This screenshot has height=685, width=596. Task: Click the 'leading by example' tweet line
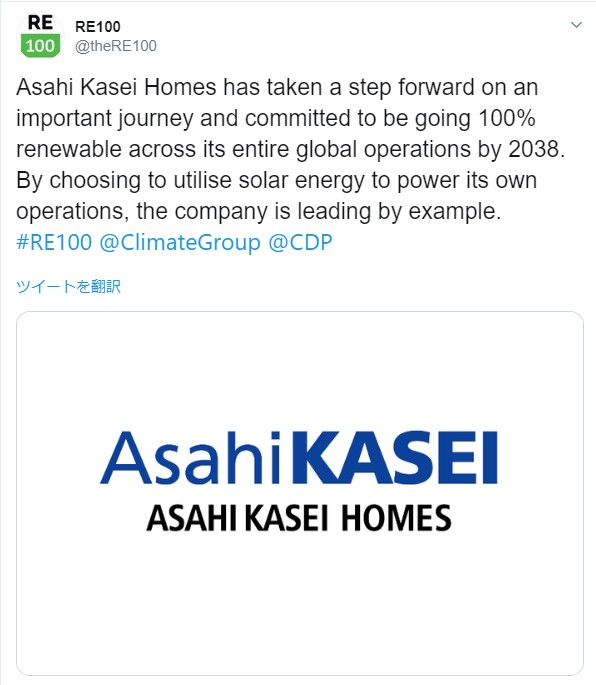coord(259,211)
